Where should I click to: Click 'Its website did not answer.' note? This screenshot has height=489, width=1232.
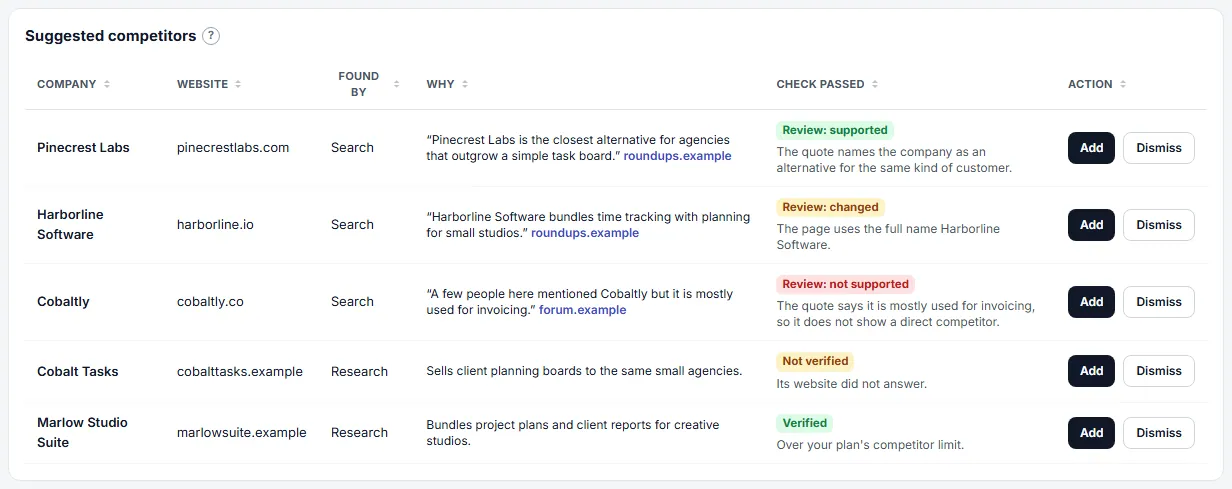click(x=852, y=384)
